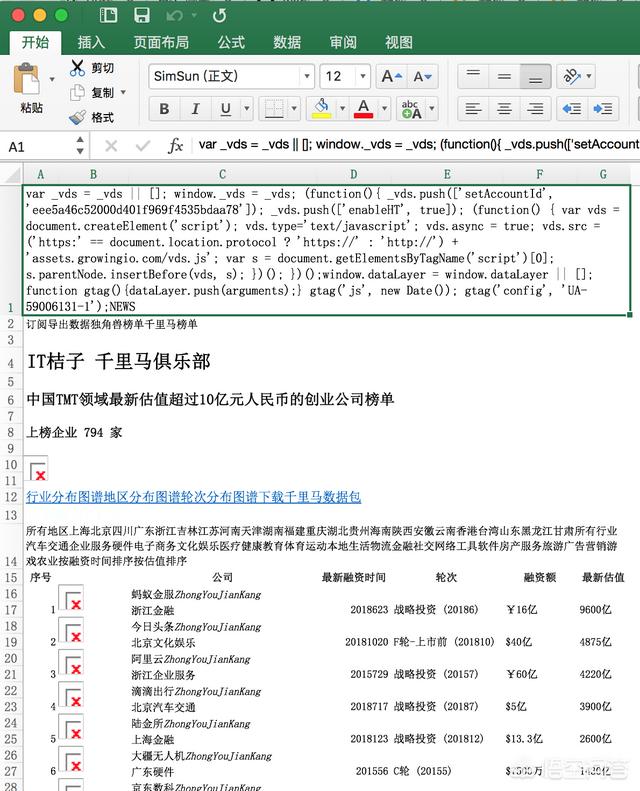Decrease font size with the smaller A button
The width and height of the screenshot is (640, 791).
pos(423,77)
